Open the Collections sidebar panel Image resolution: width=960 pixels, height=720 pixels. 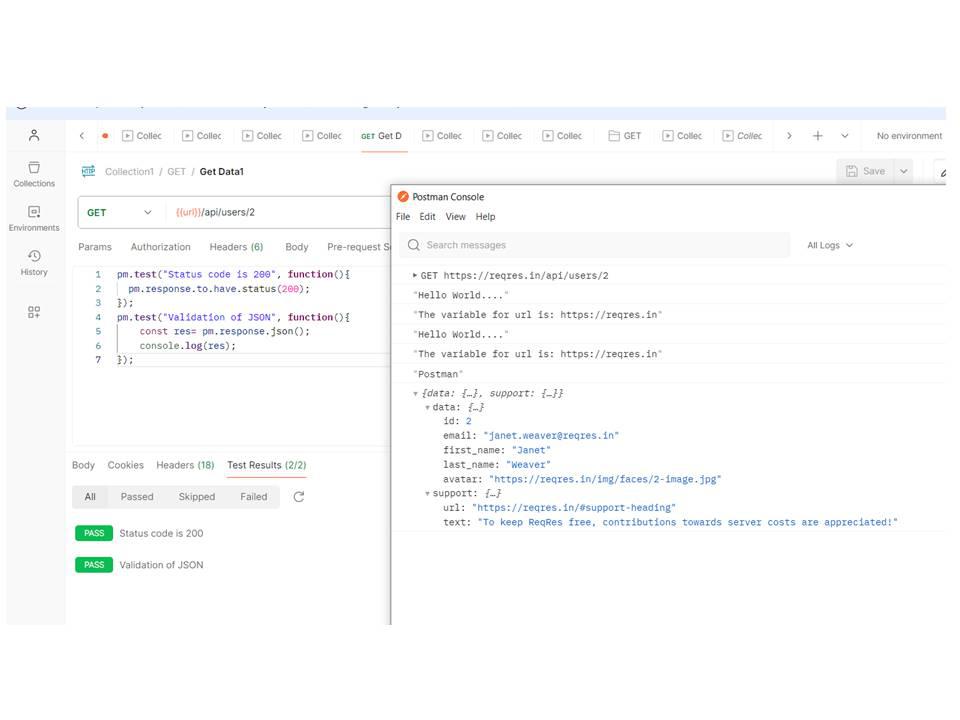pyautogui.click(x=34, y=174)
